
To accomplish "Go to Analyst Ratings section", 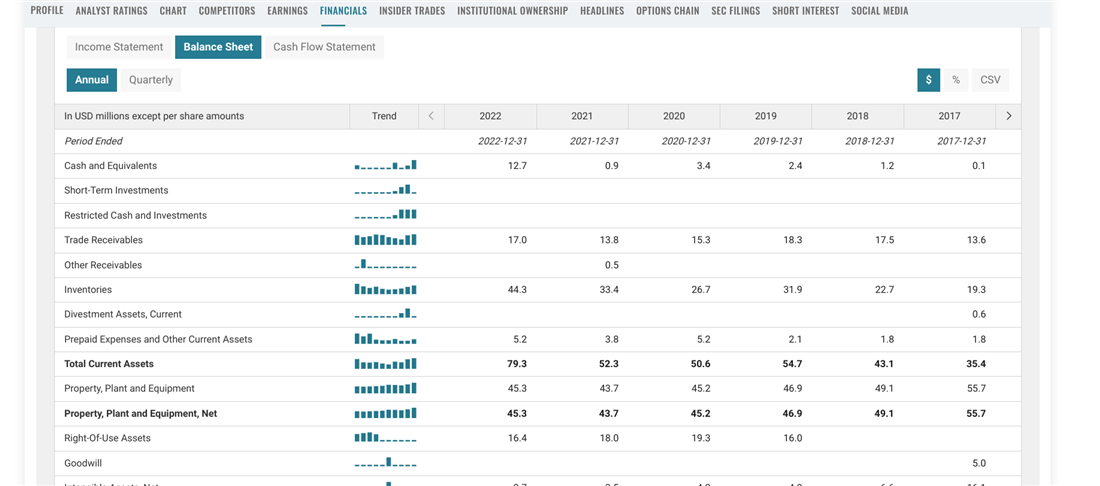I will [111, 11].
